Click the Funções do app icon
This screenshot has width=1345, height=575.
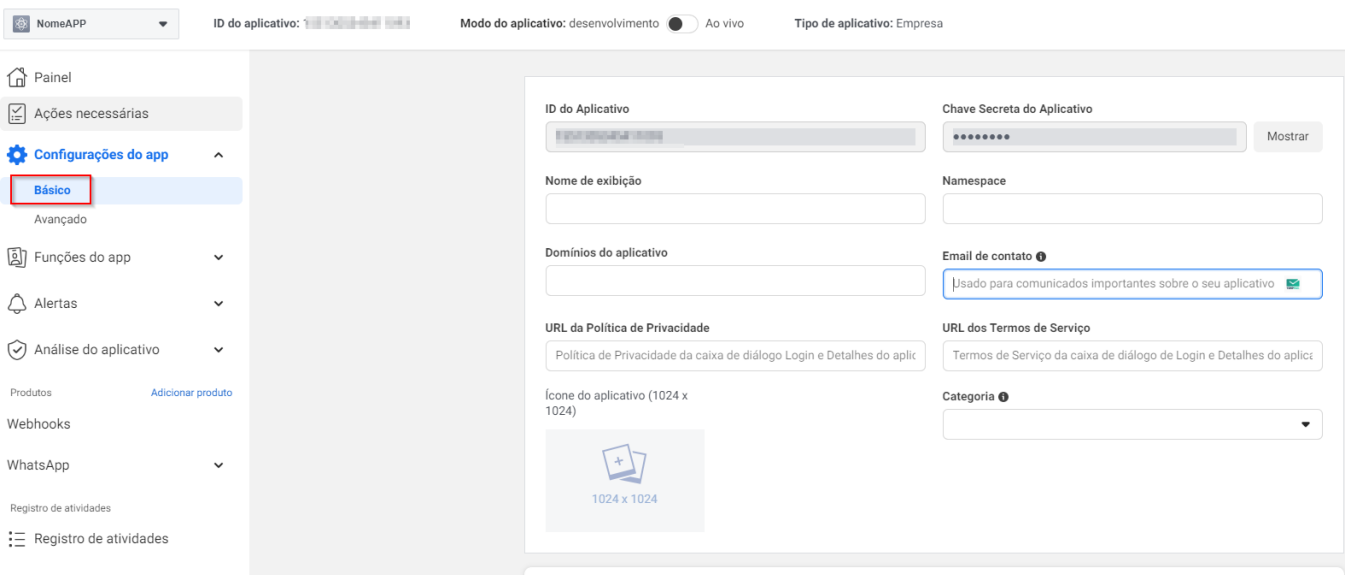coord(17,257)
